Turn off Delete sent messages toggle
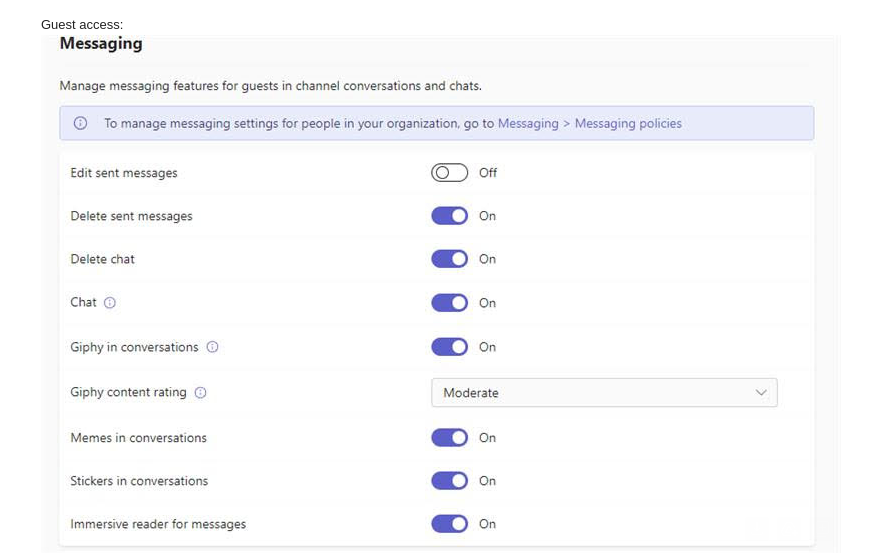The width and height of the screenshot is (878, 553). click(x=449, y=216)
